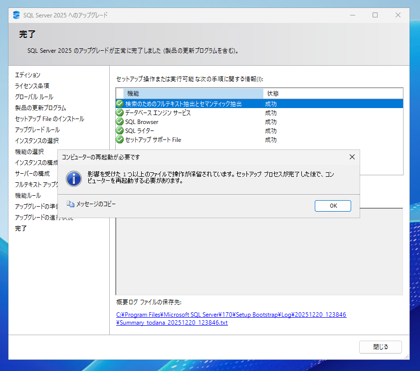Minimize the SQL Server 2025 upgrade window
The height and width of the screenshot is (371, 420).
pos(353,15)
